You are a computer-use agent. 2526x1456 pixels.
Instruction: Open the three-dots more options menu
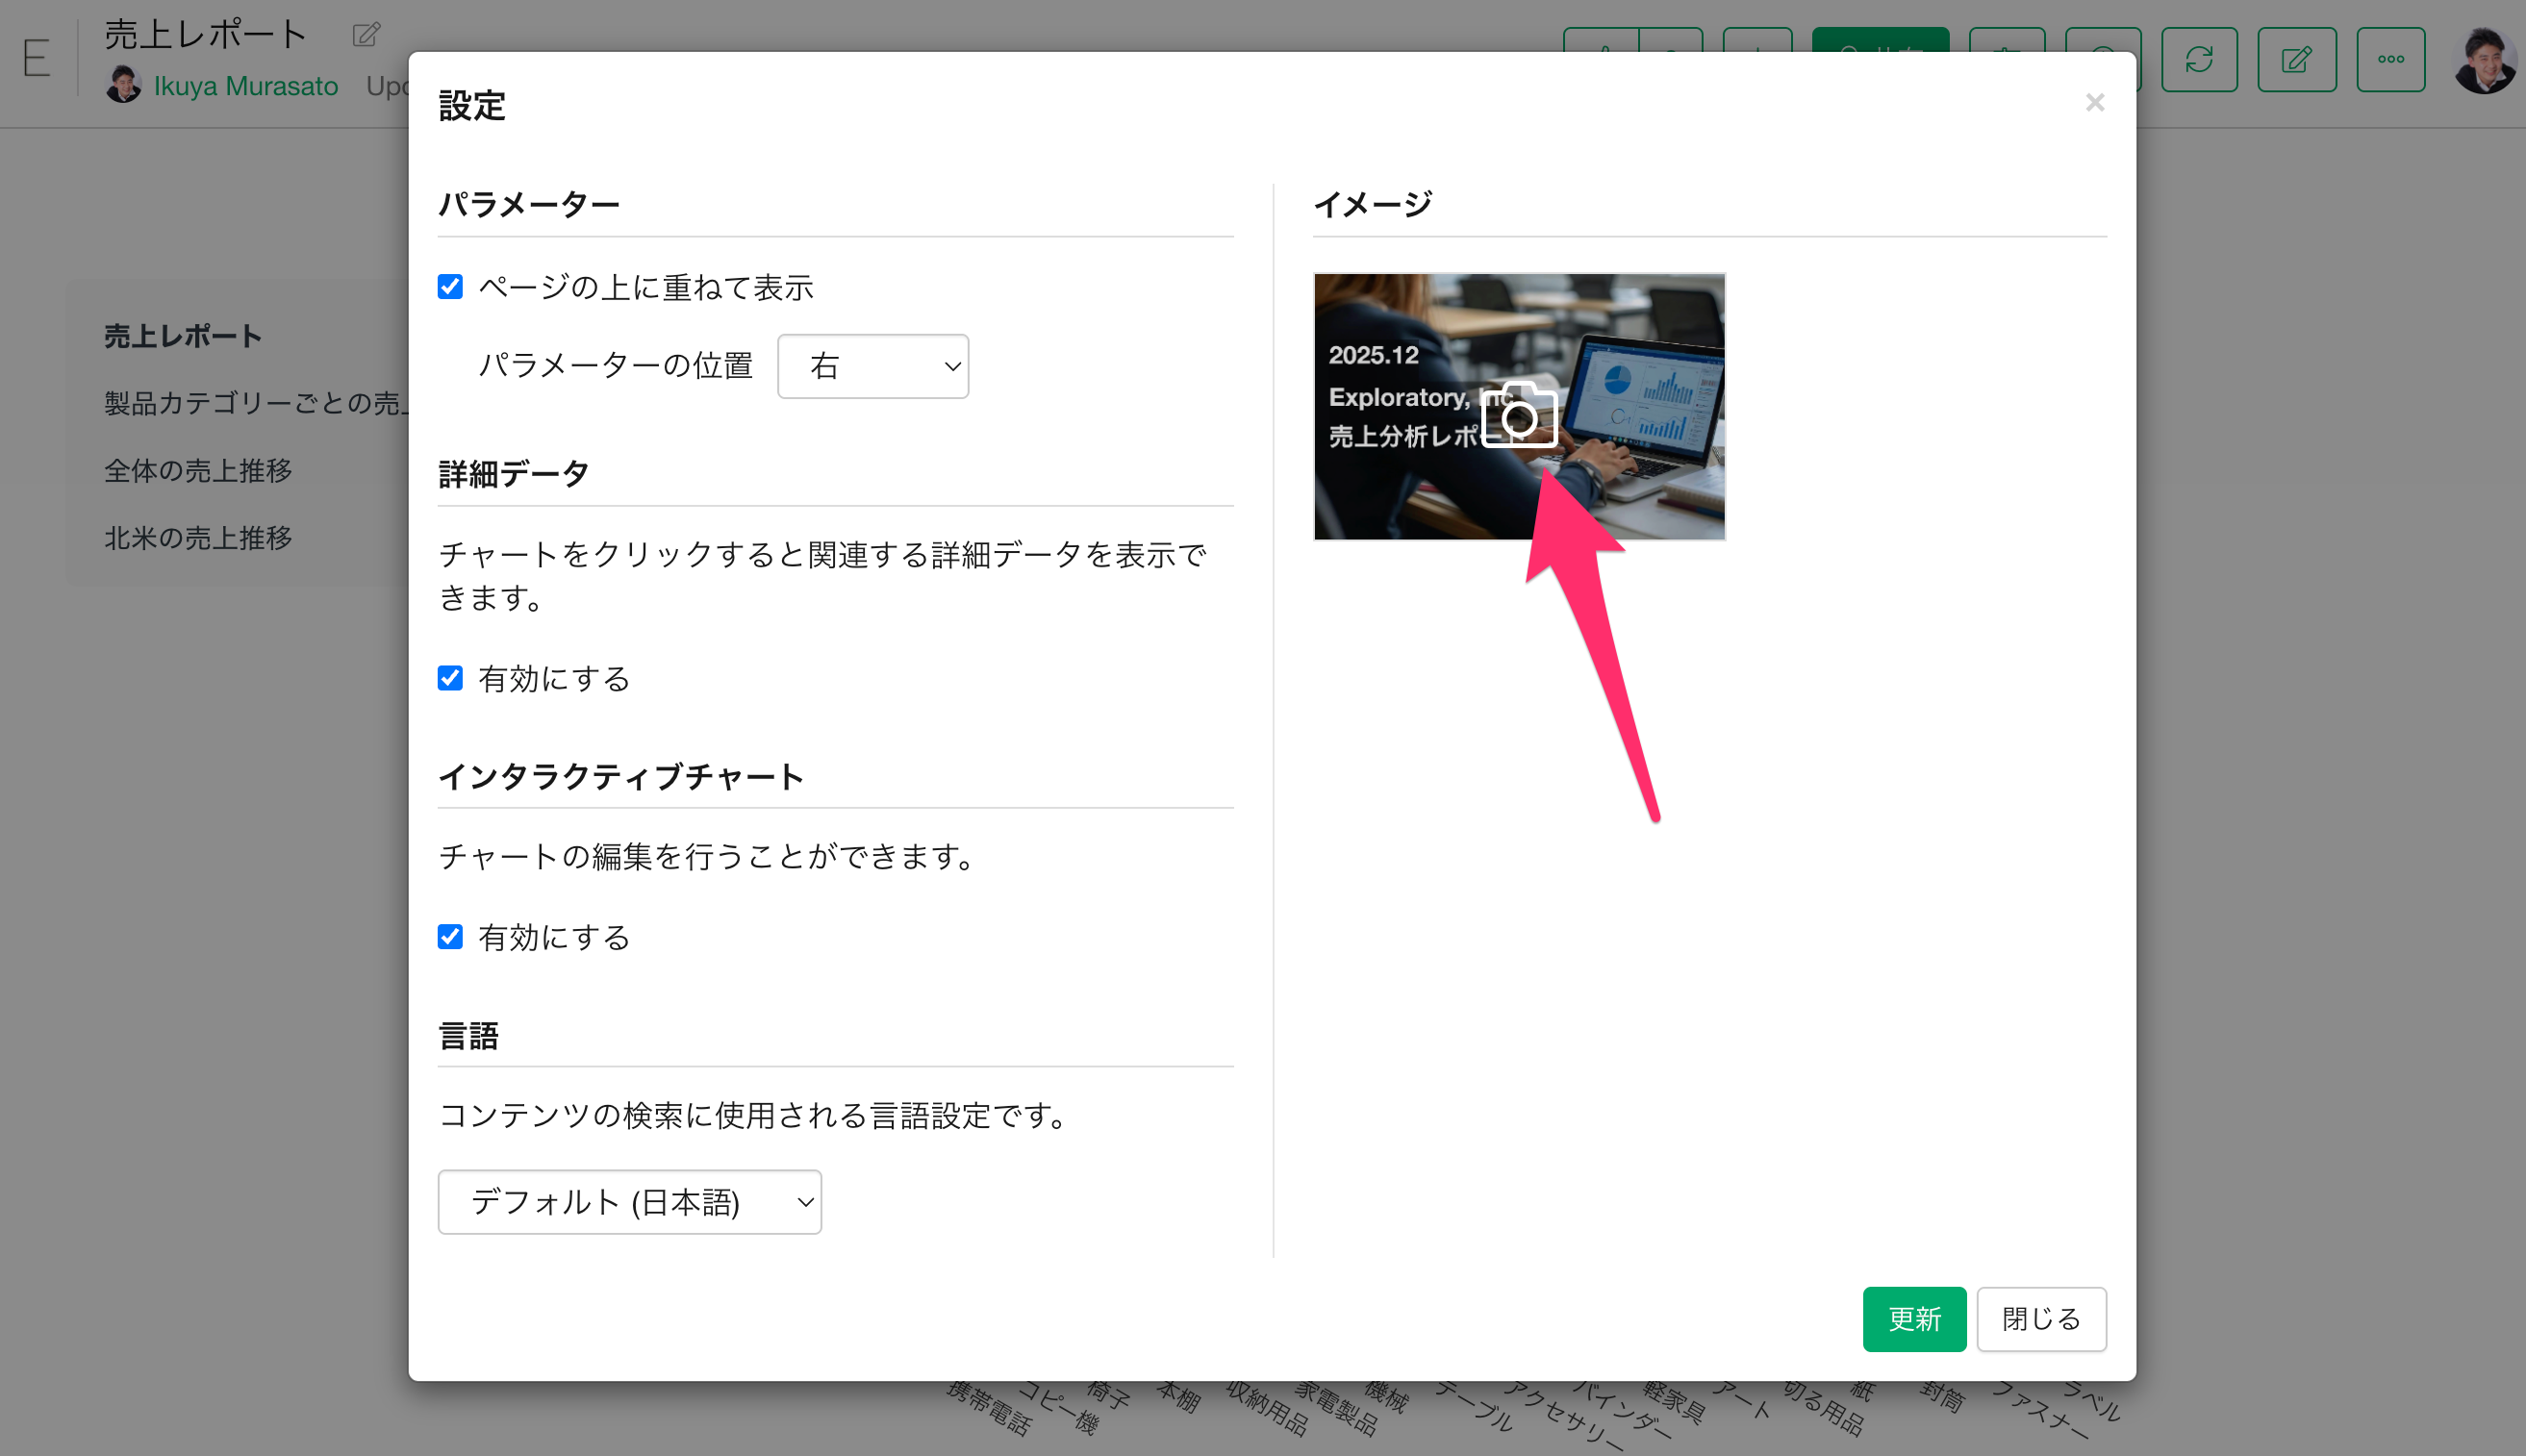coord(2390,60)
